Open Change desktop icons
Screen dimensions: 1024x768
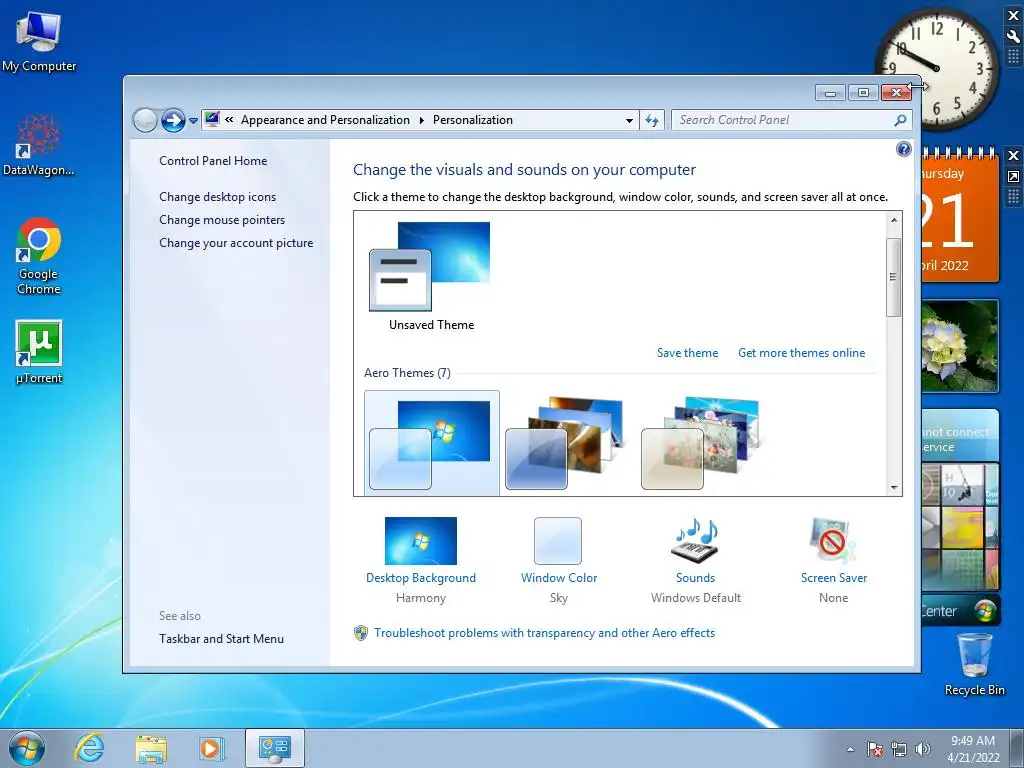point(217,197)
